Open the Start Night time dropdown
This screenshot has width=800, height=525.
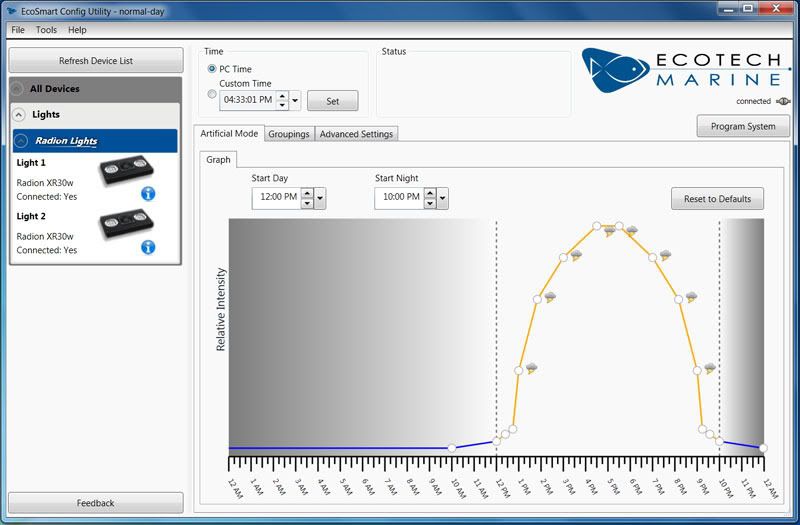click(443, 198)
